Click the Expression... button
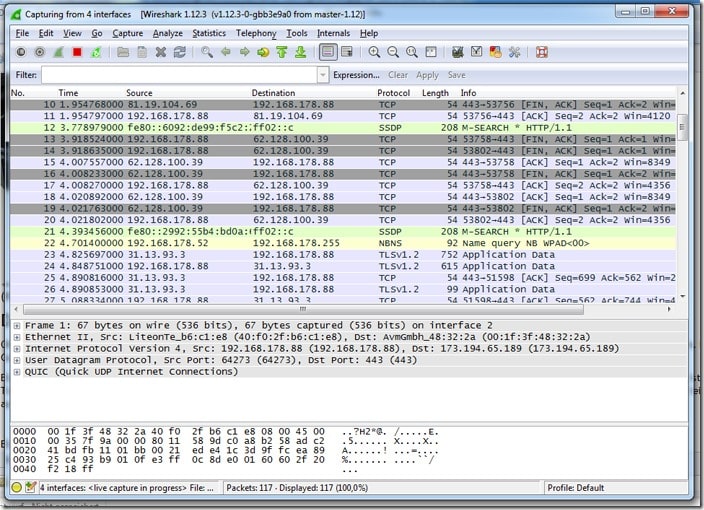This screenshot has width=704, height=510. point(356,75)
